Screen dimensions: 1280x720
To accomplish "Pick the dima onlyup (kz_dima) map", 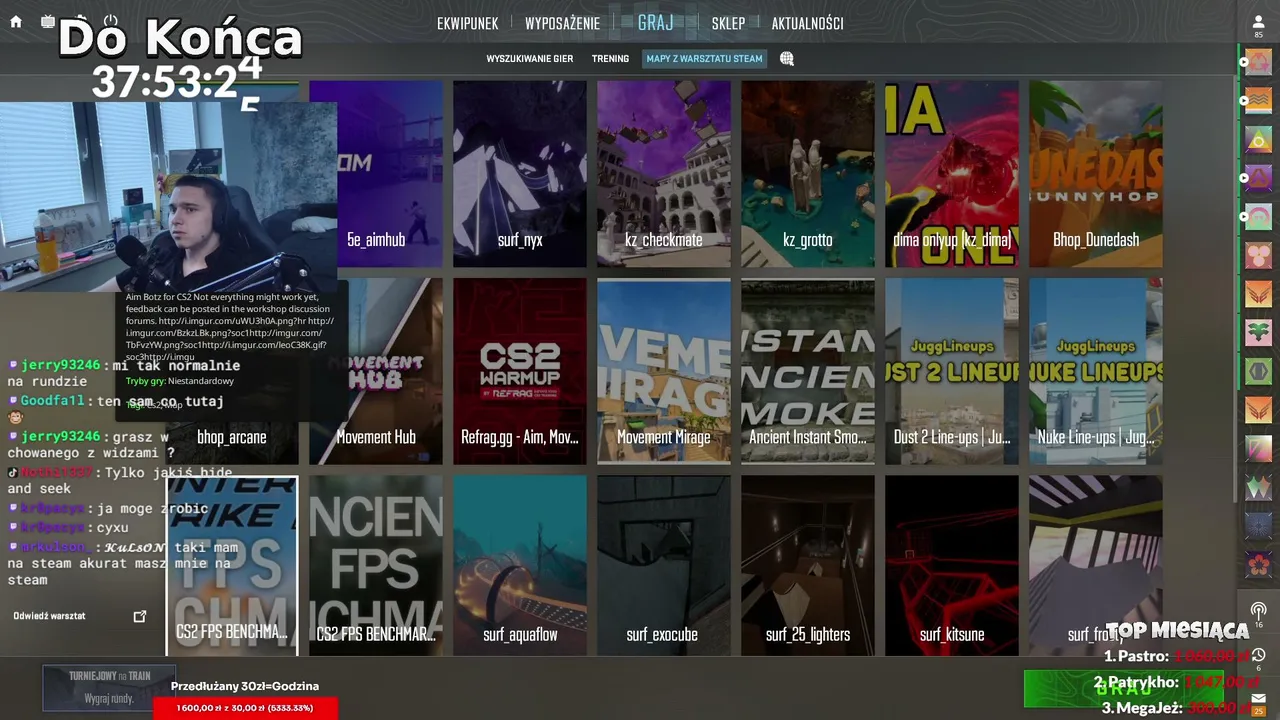I will coord(952,174).
